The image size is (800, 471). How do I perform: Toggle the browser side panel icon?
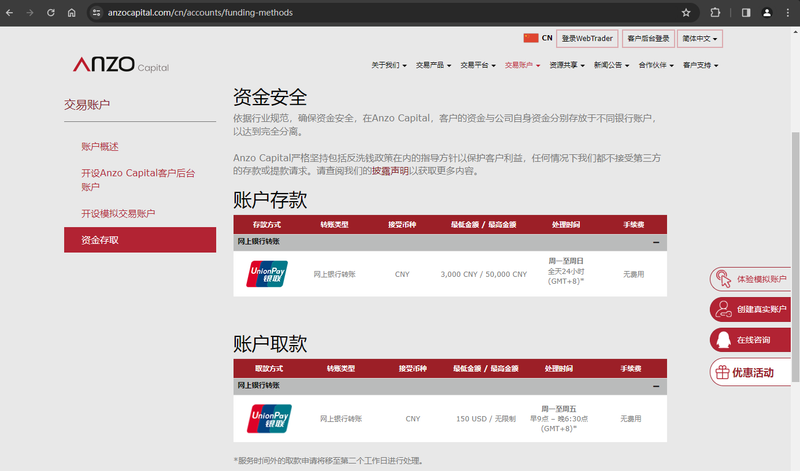click(746, 13)
